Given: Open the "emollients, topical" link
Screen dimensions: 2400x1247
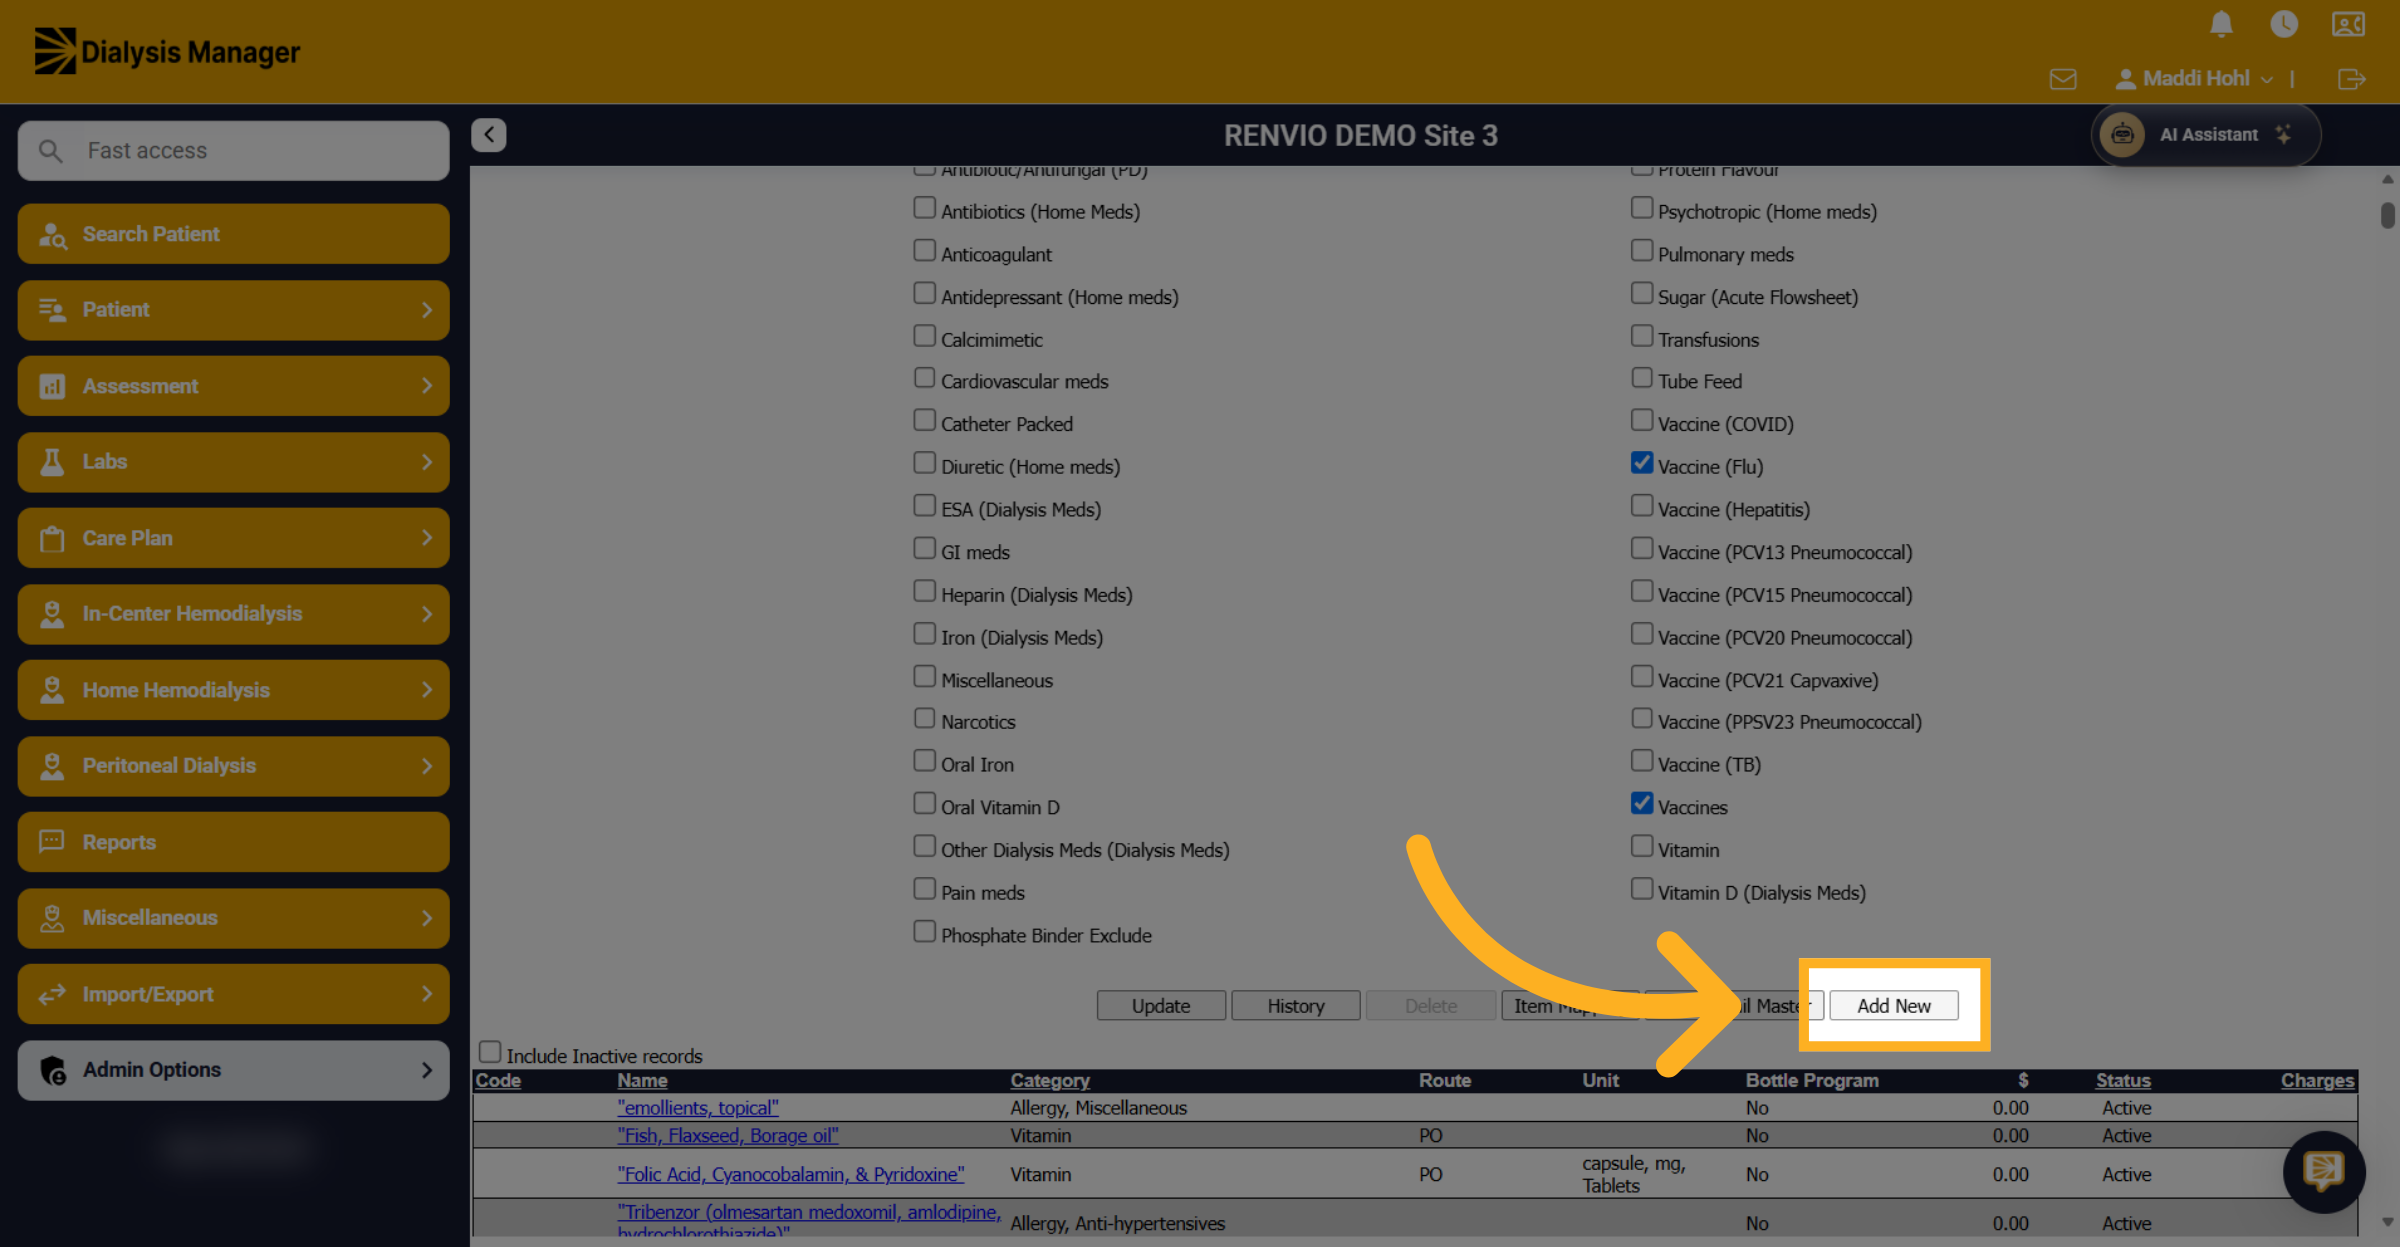Looking at the screenshot, I should [x=698, y=1107].
